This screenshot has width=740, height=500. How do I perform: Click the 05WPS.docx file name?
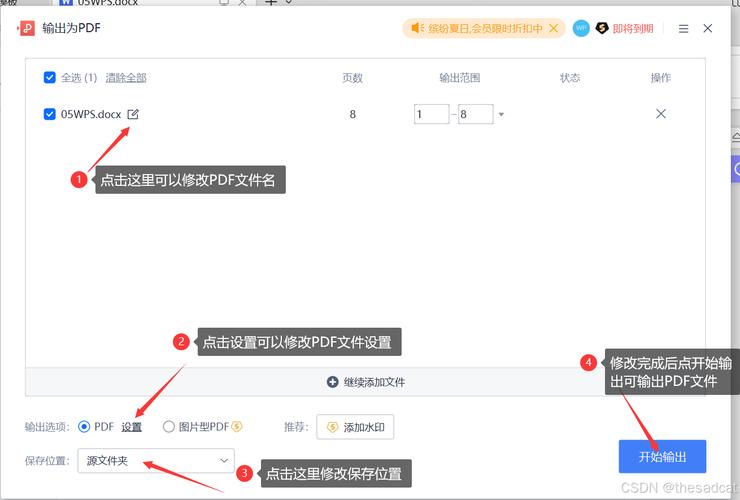pyautogui.click(x=91, y=114)
